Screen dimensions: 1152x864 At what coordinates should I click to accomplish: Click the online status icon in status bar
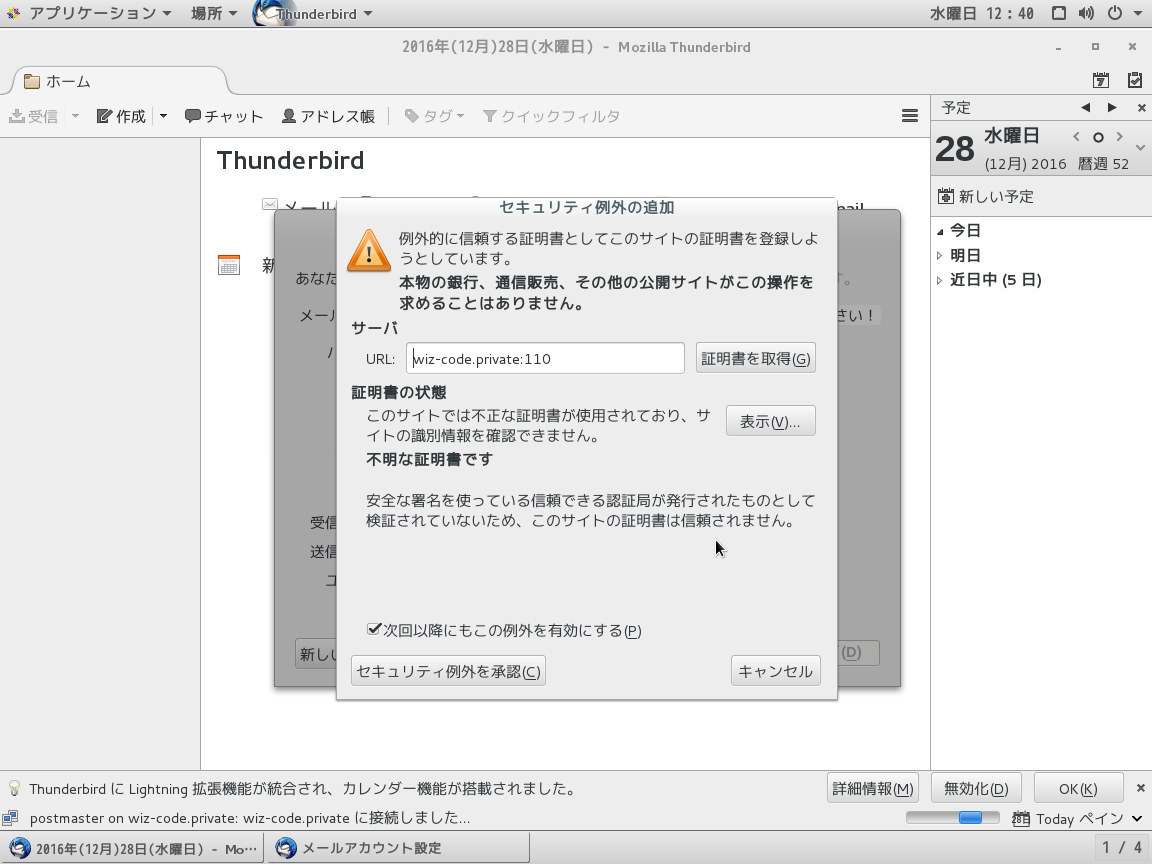pyautogui.click(x=10, y=818)
